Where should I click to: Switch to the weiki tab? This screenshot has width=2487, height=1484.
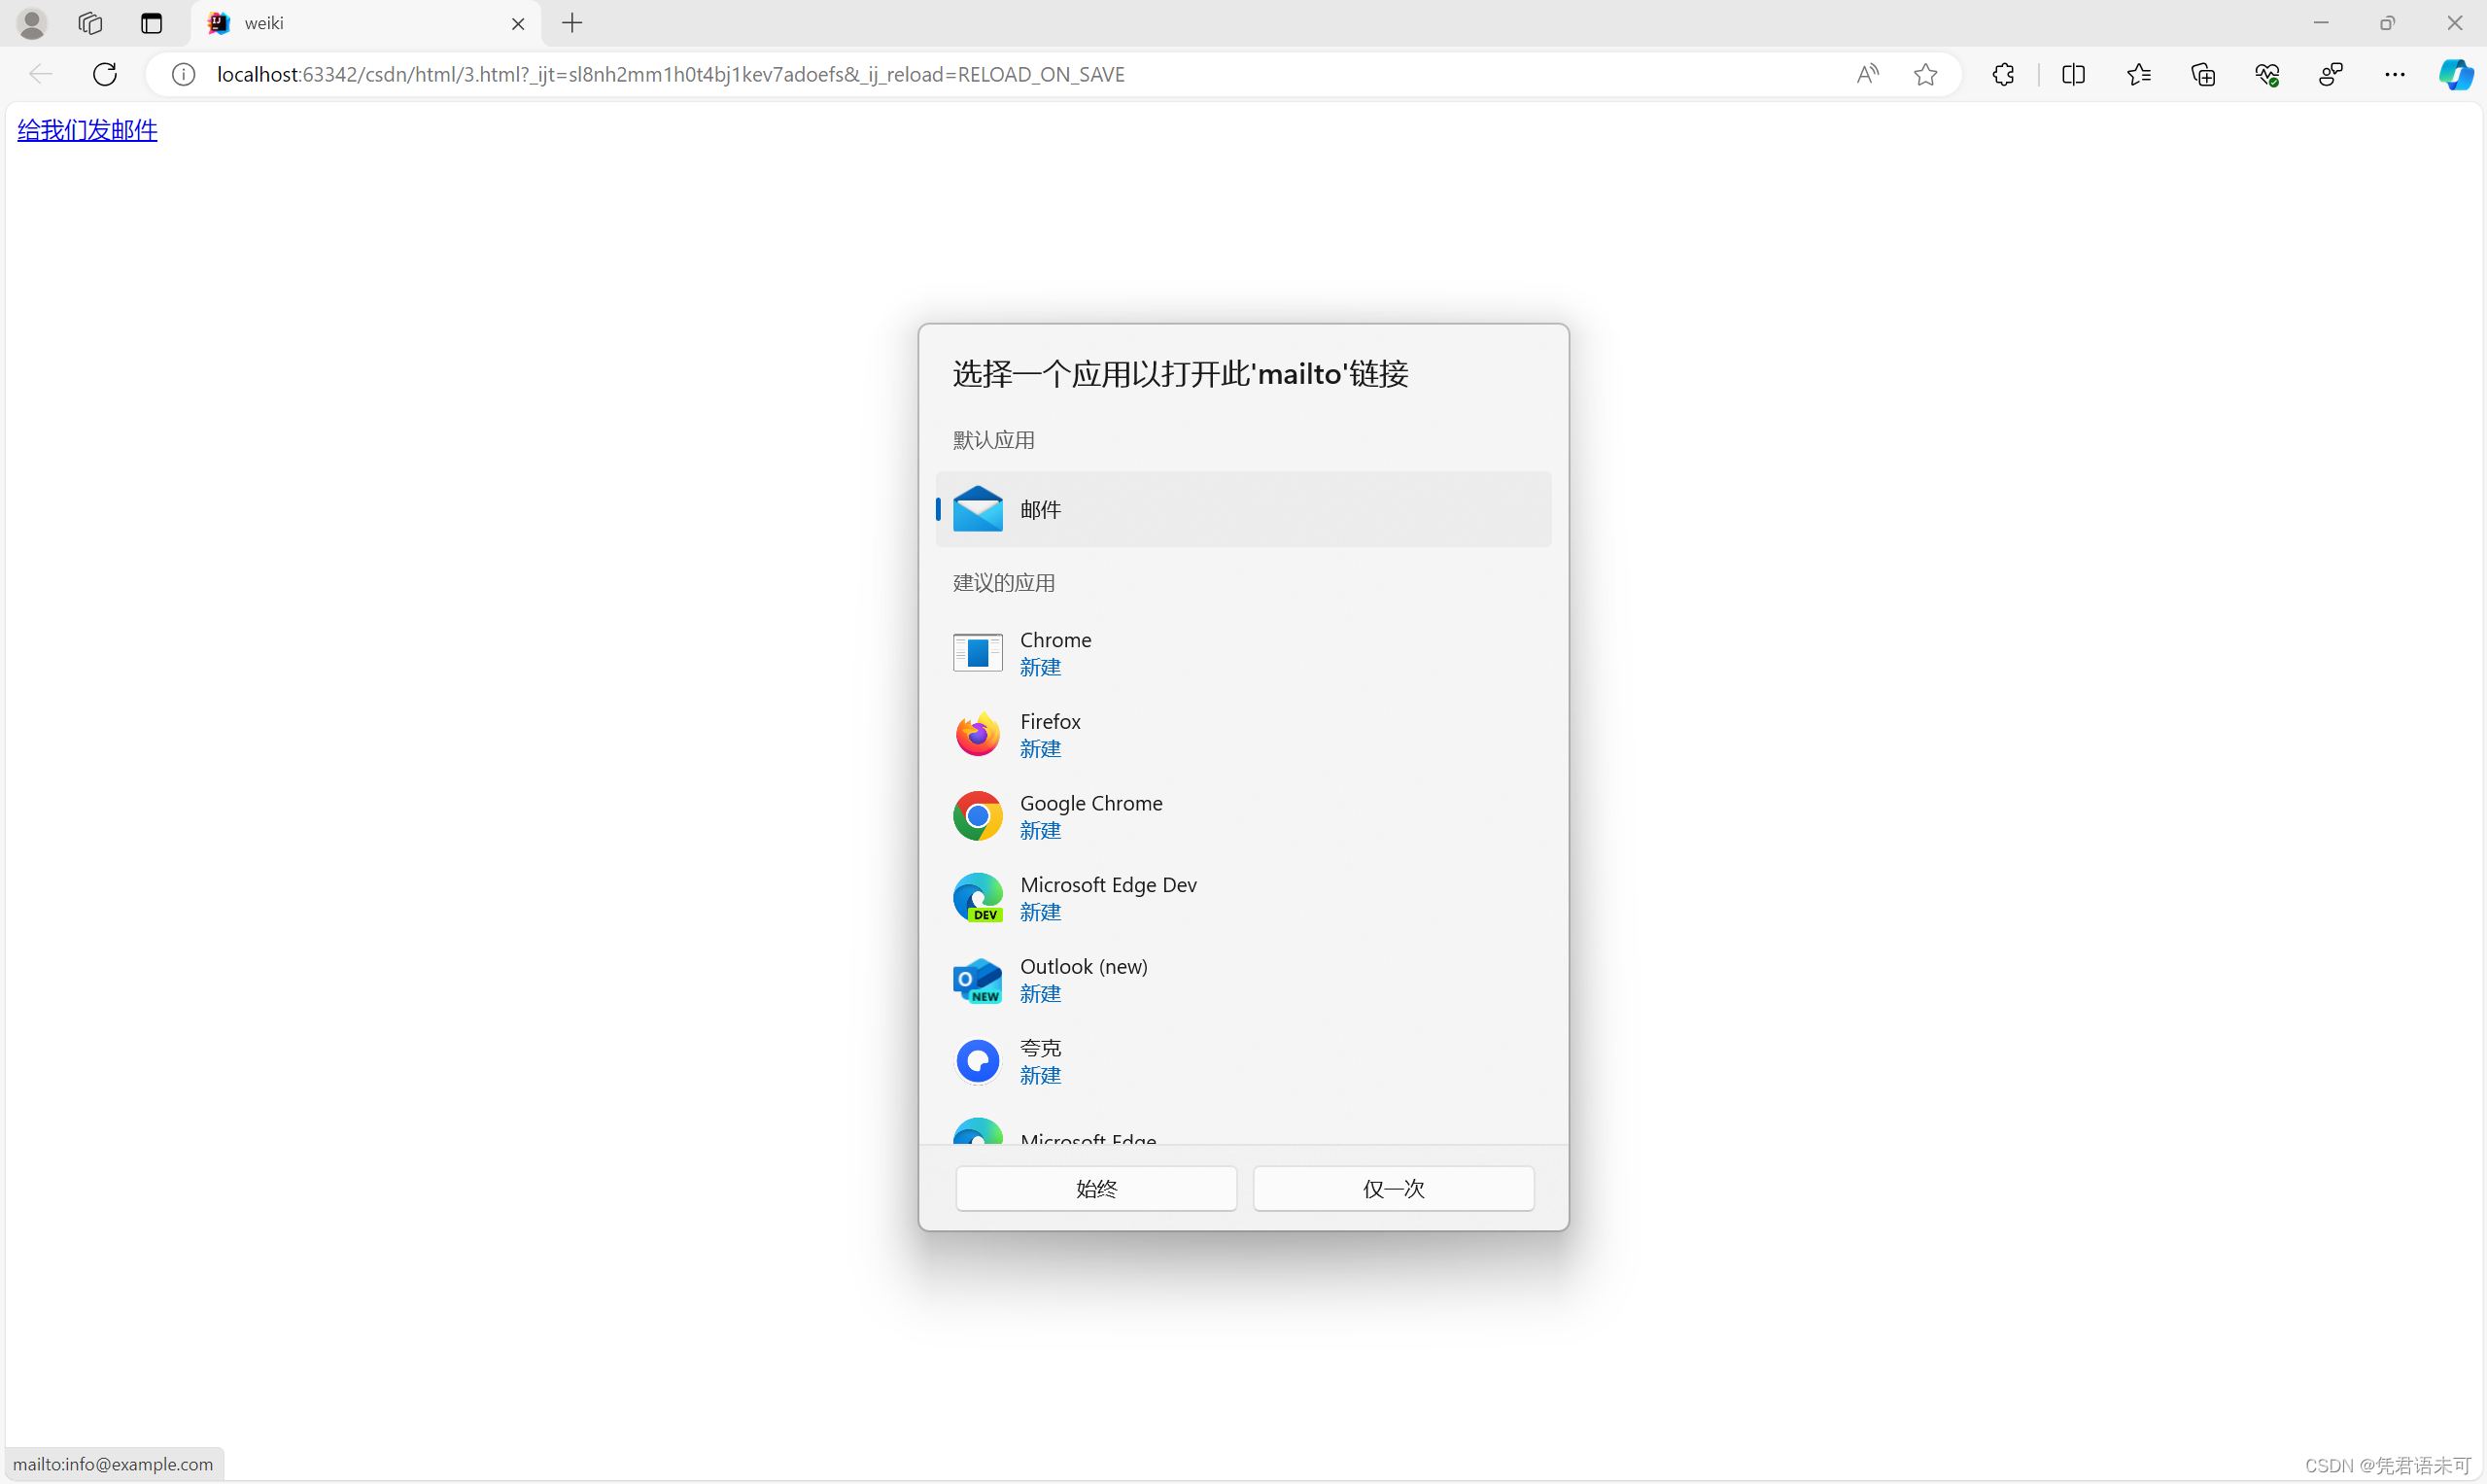[330, 23]
